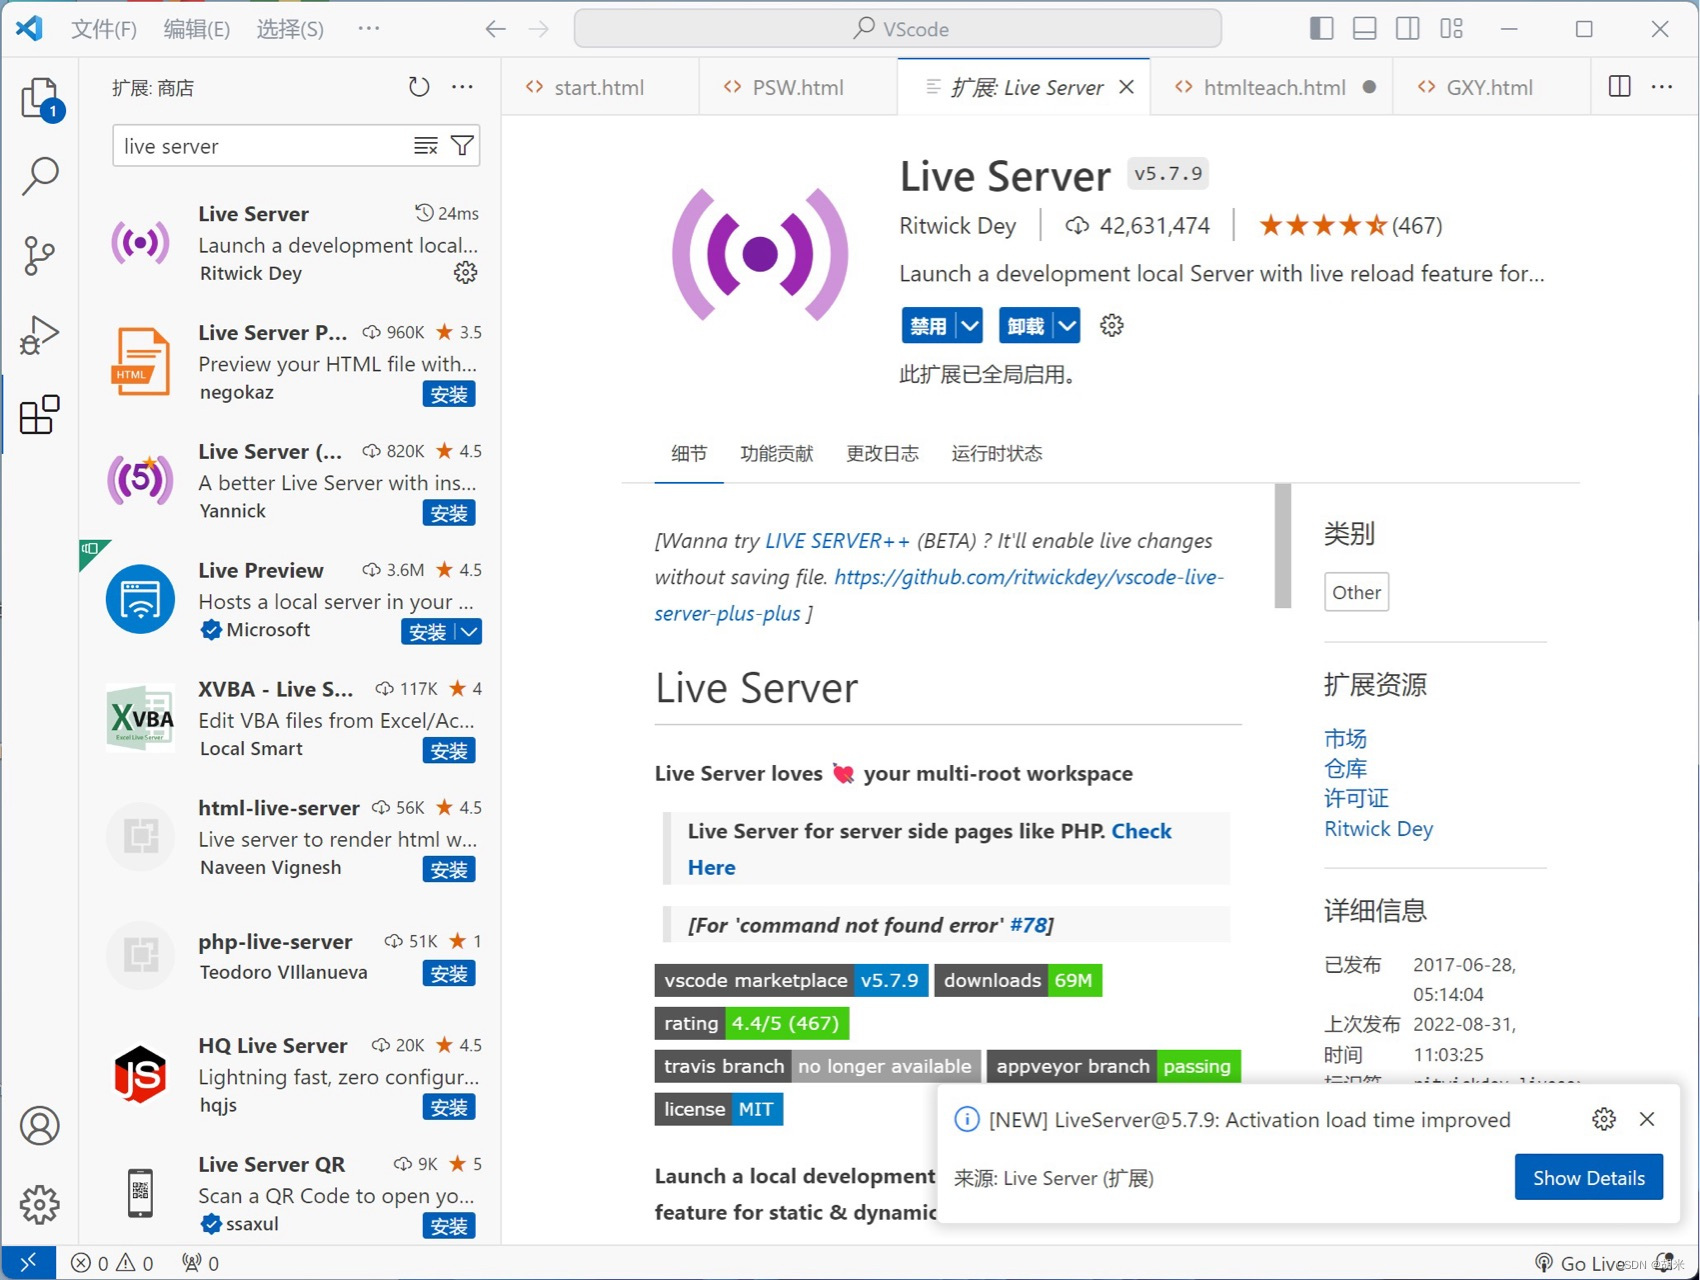
Task: Open the 功能贡献 tab
Action: coord(777,453)
